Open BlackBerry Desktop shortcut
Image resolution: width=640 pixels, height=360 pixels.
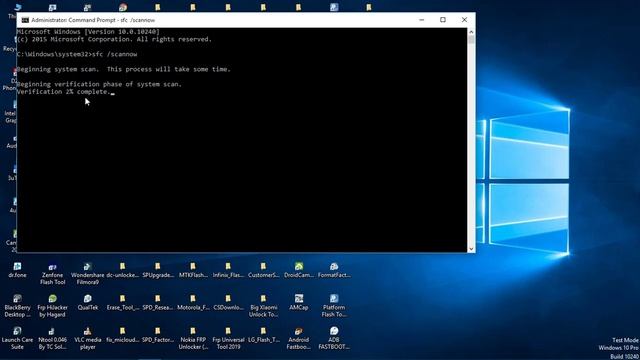pos(17,306)
